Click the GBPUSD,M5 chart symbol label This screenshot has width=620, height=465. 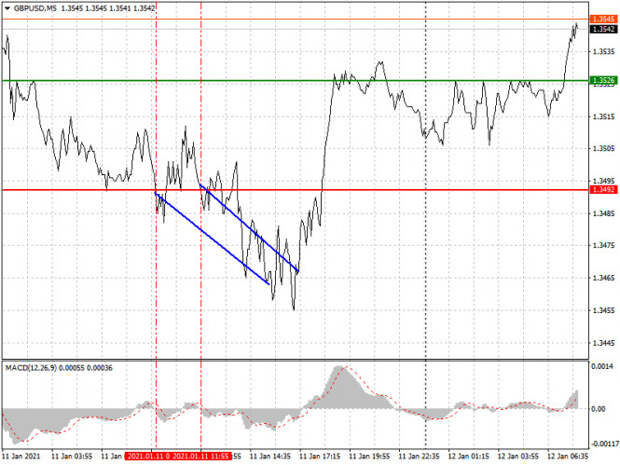click(33, 7)
